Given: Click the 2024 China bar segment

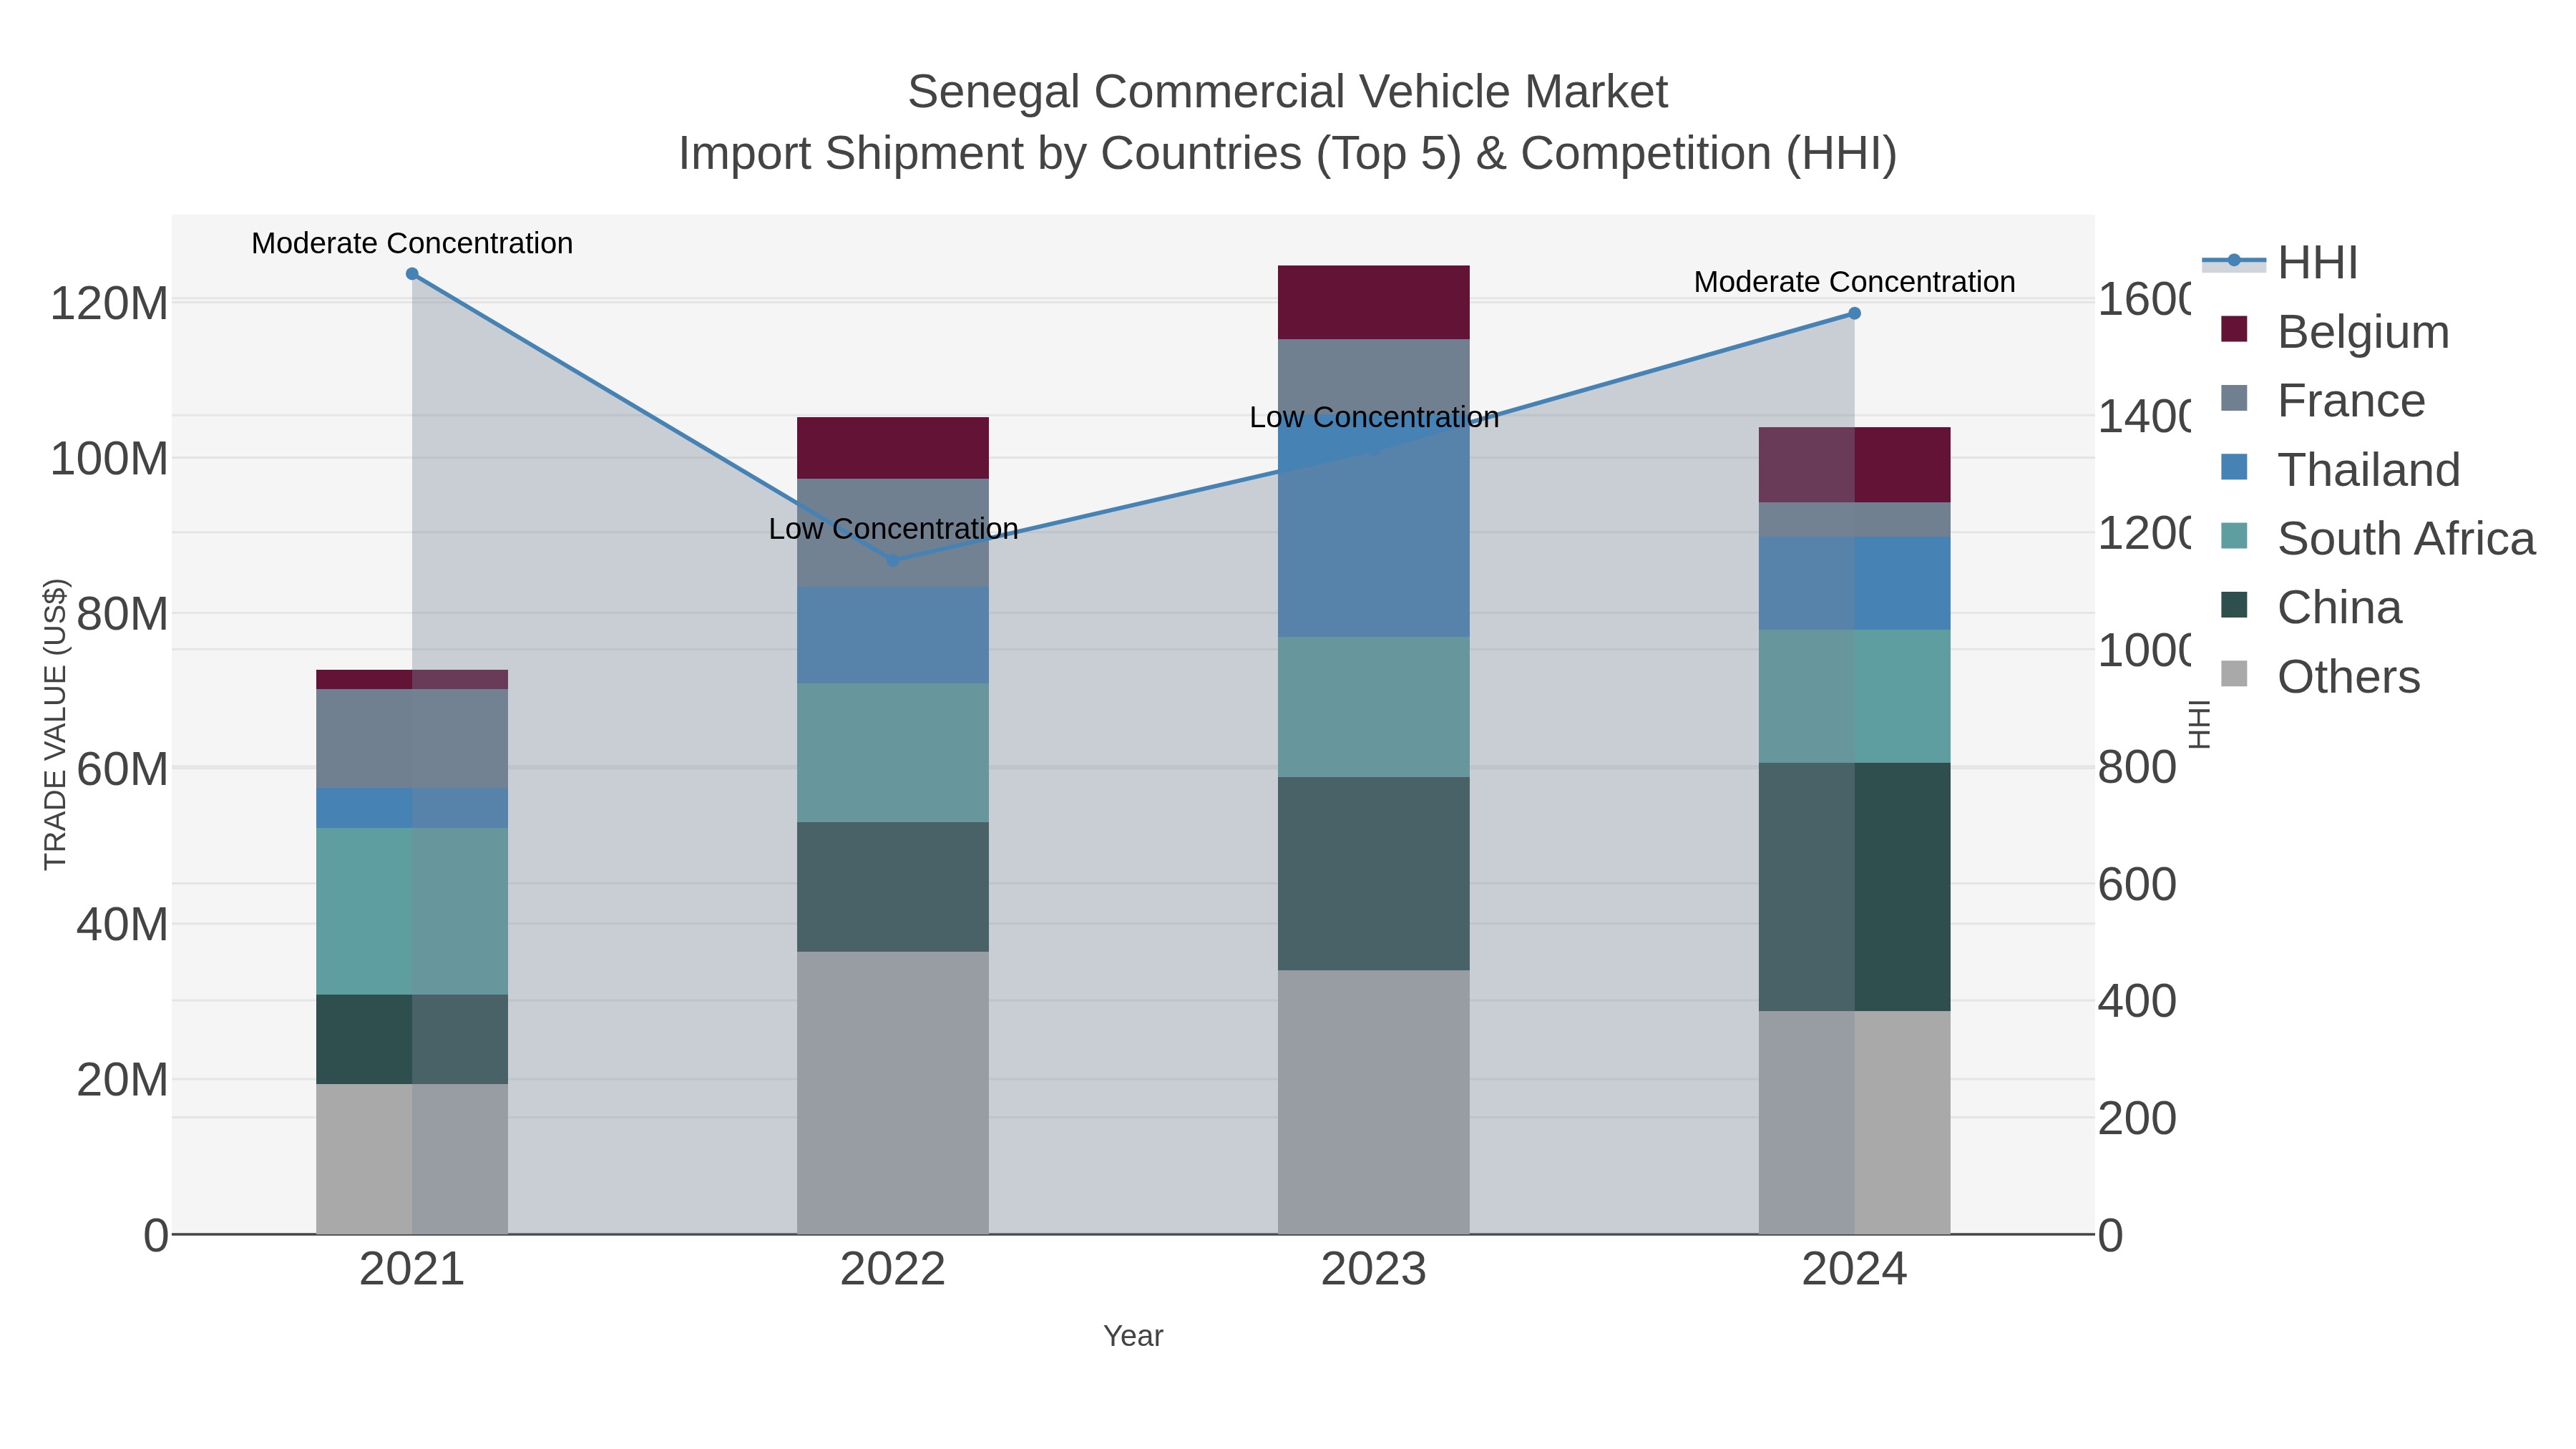Looking at the screenshot, I should [1855, 887].
